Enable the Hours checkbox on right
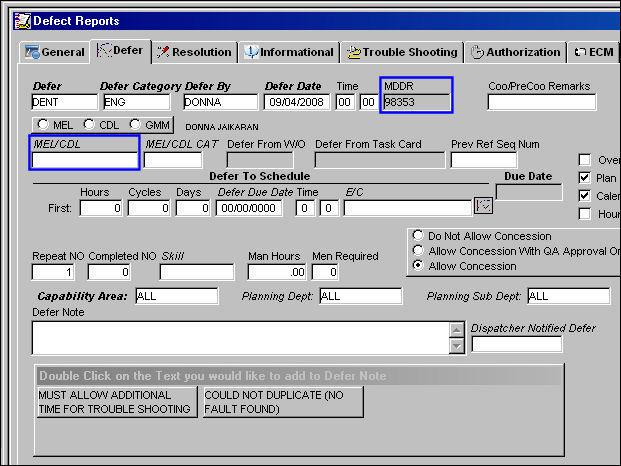 (x=585, y=214)
